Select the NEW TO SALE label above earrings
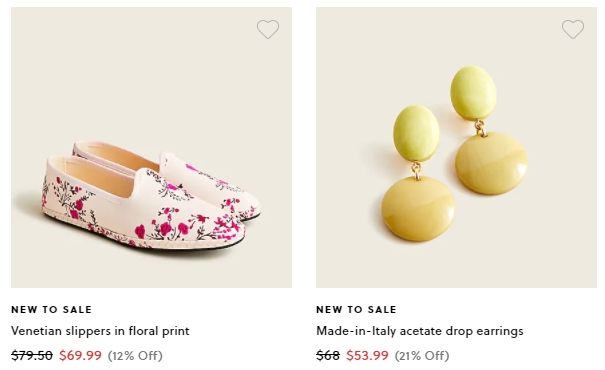The width and height of the screenshot is (605, 370). click(x=356, y=309)
